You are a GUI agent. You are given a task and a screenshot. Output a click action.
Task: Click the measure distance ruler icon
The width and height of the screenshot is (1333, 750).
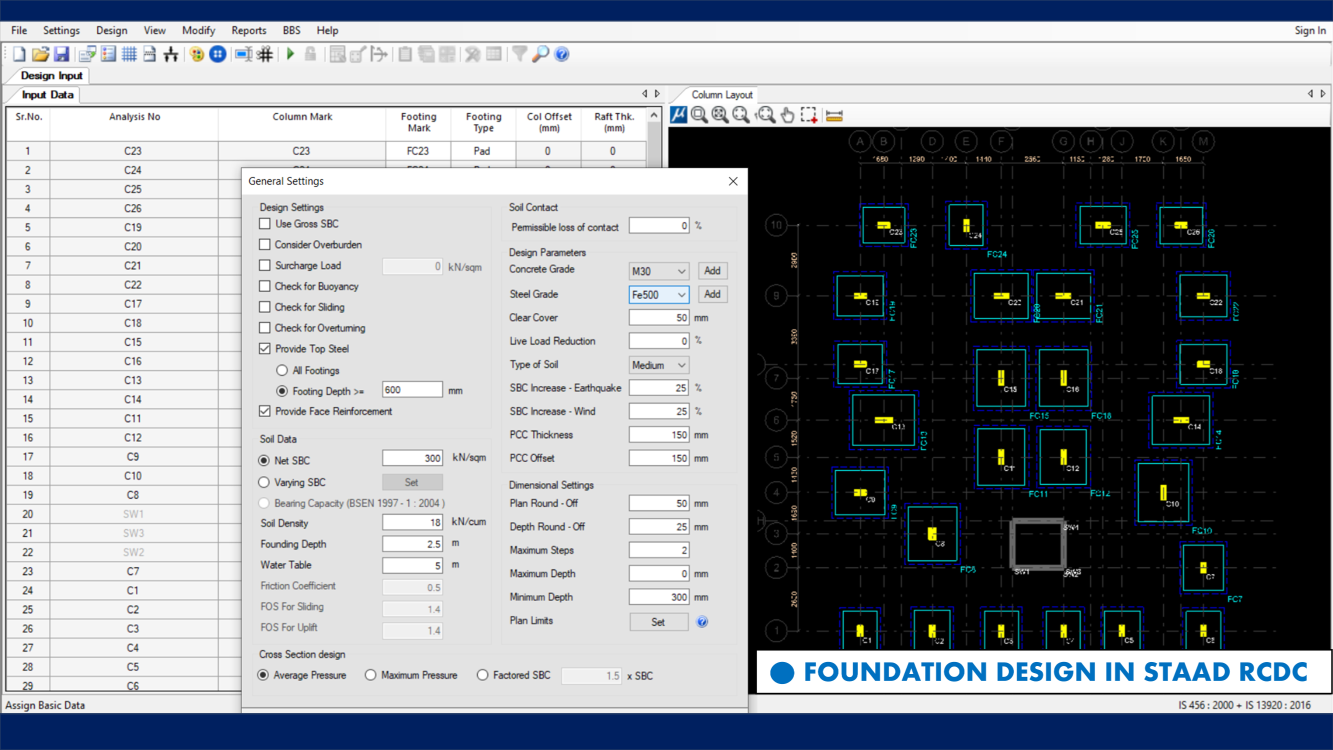pos(834,115)
